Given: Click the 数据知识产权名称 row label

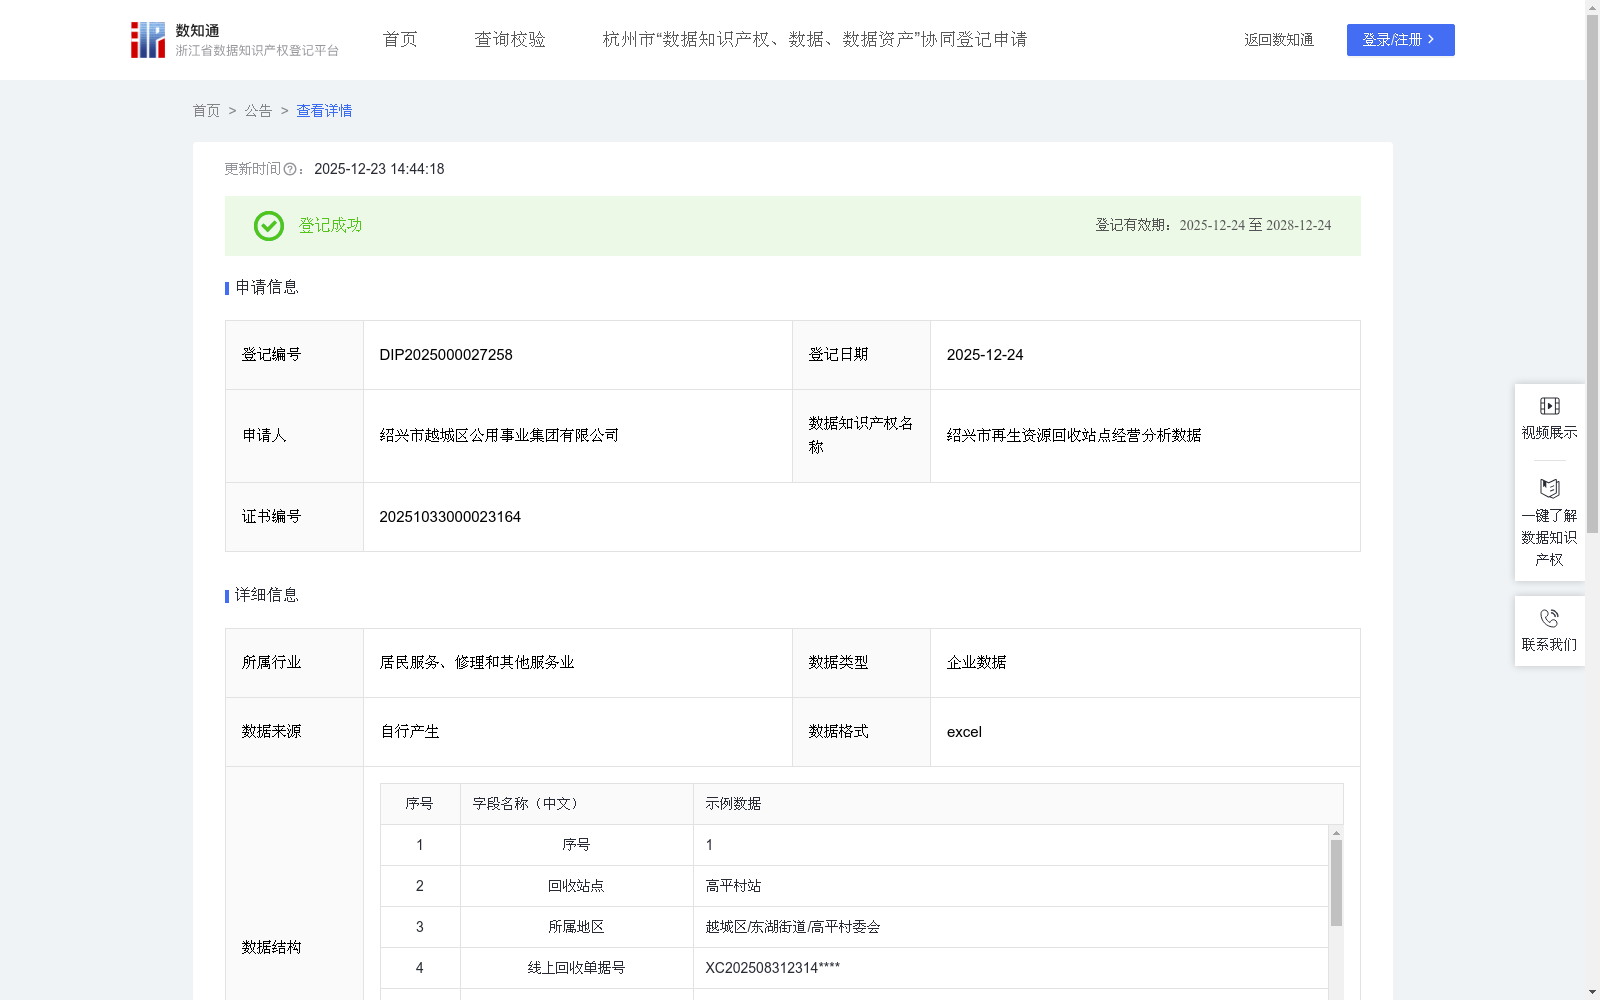Looking at the screenshot, I should pos(860,436).
